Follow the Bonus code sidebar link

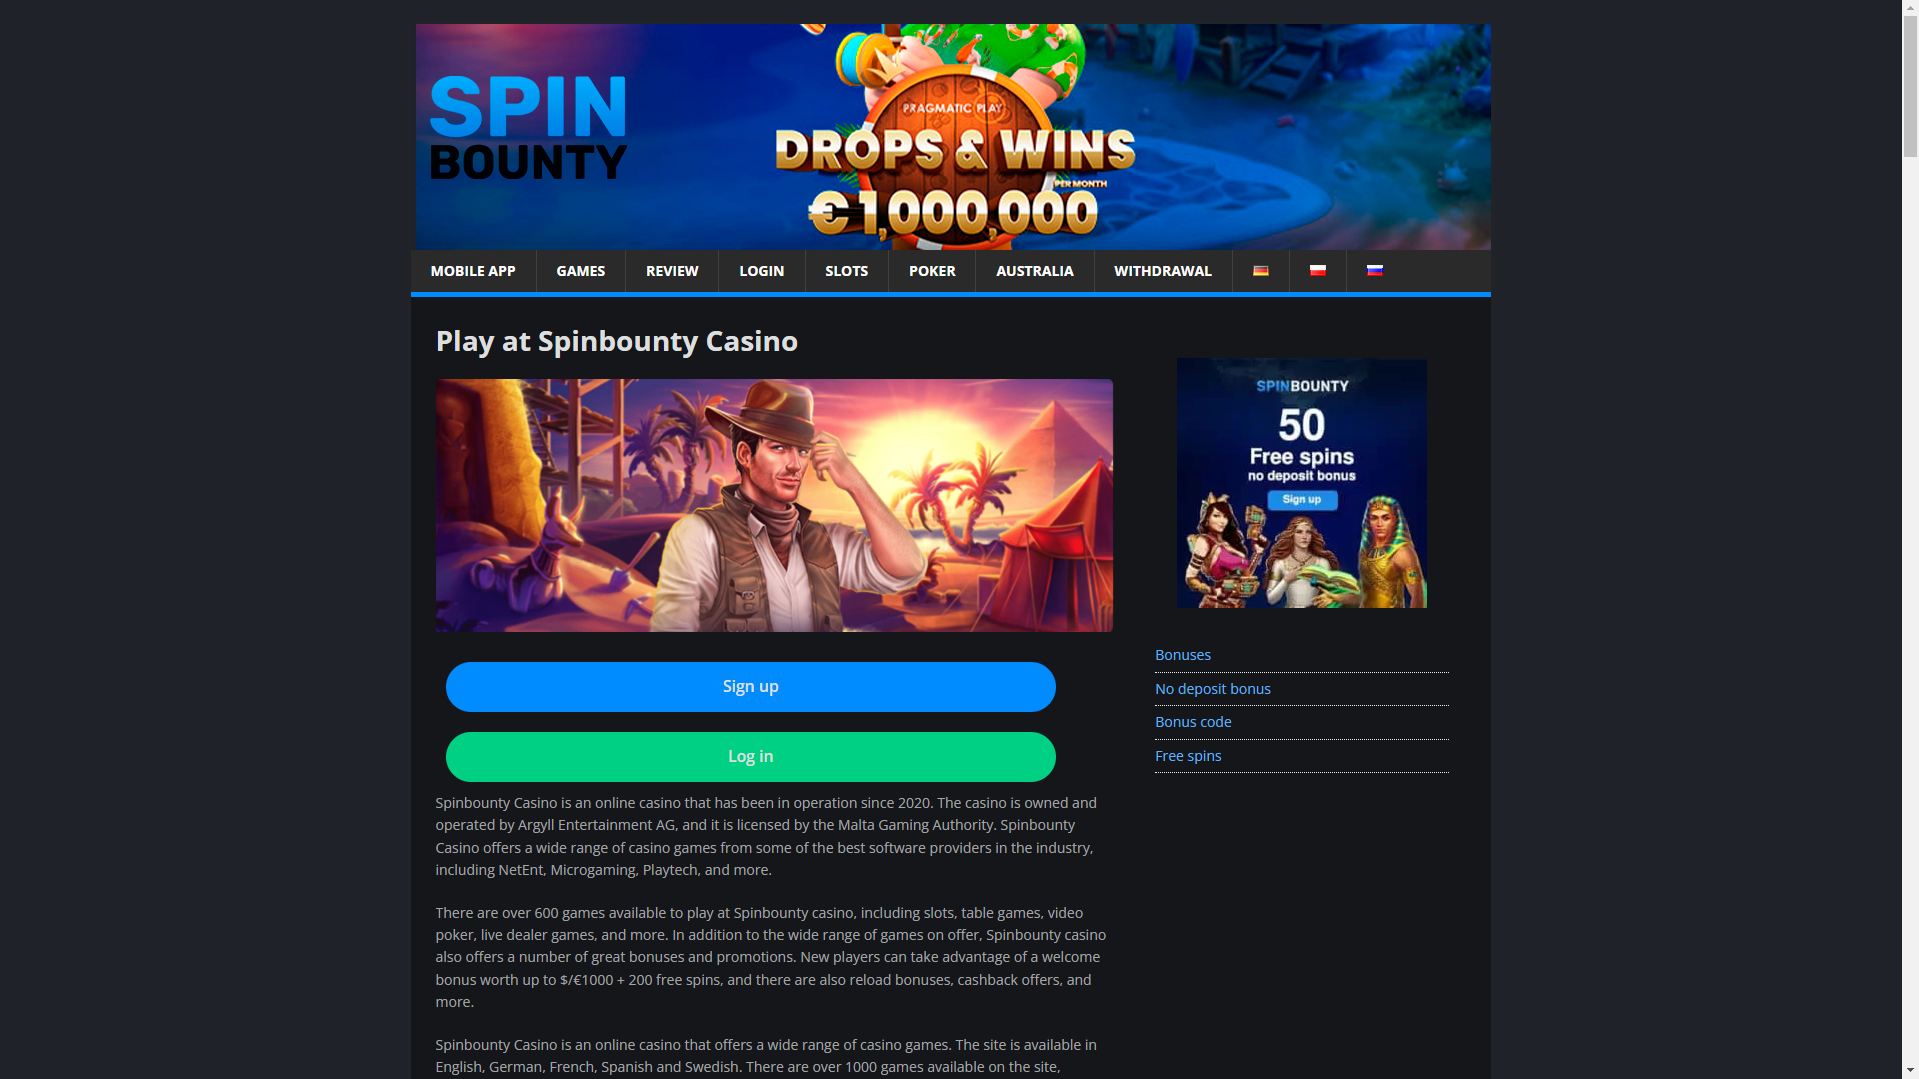tap(1193, 722)
